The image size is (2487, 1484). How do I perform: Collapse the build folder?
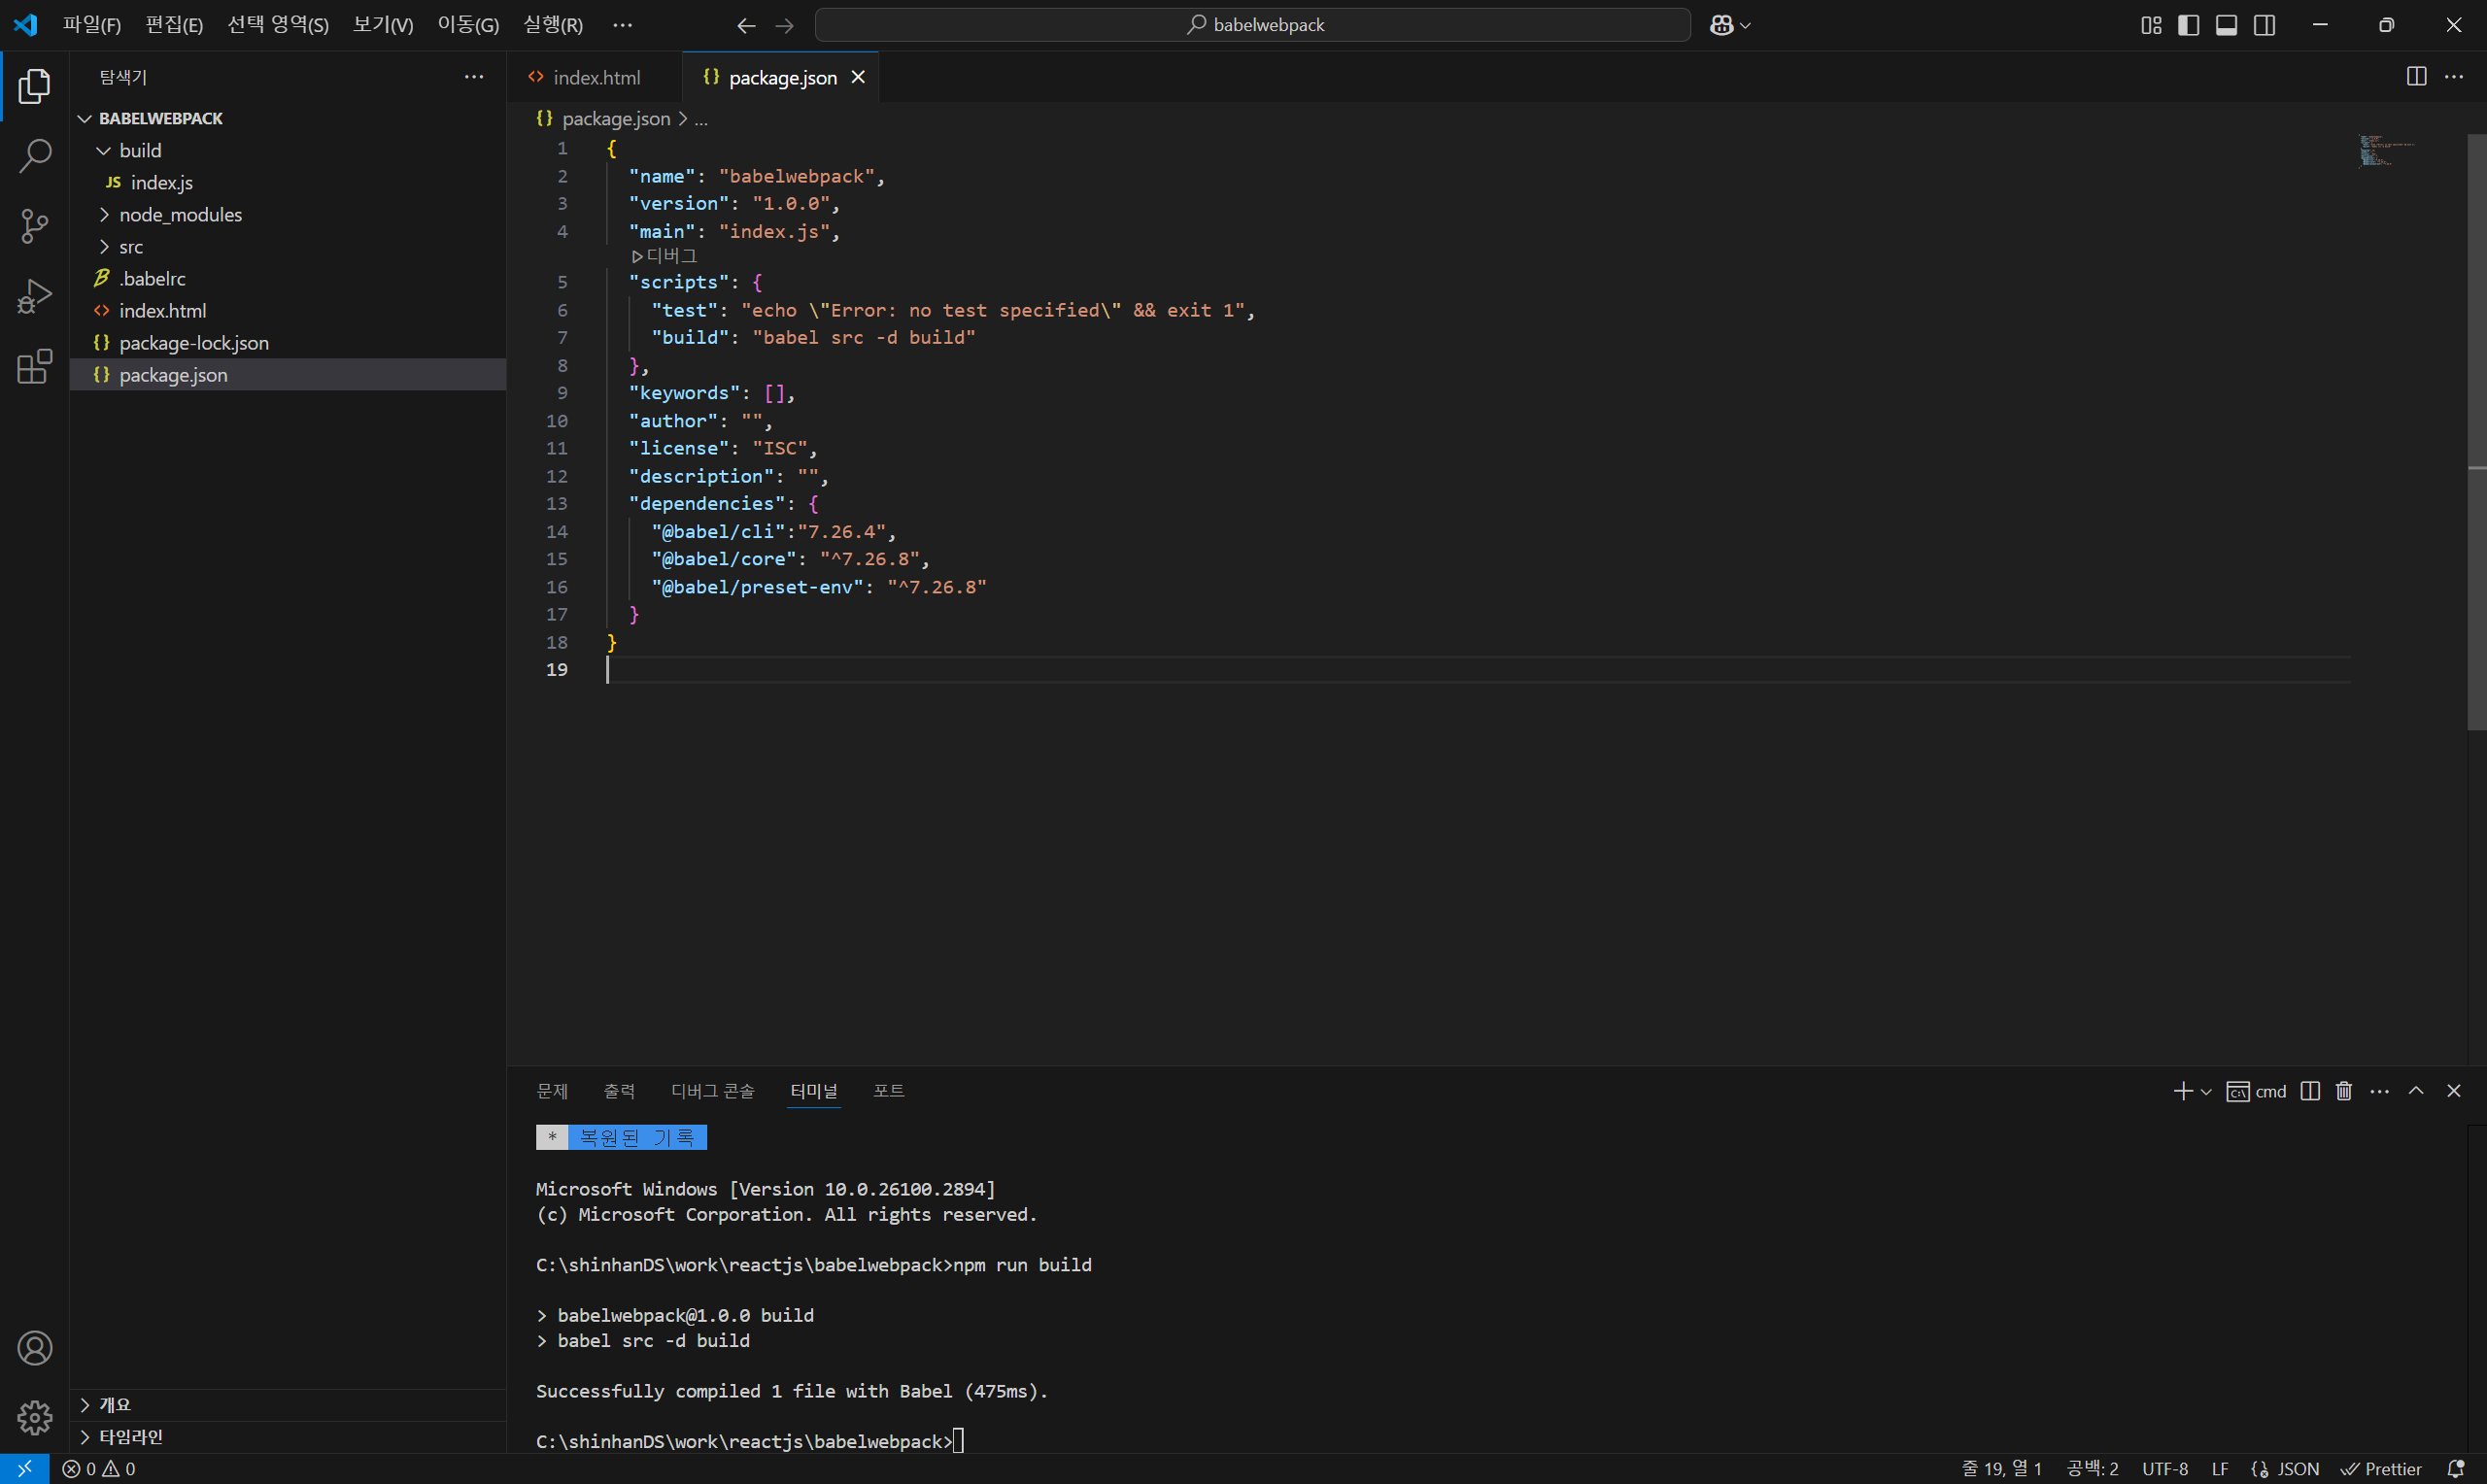click(140, 151)
